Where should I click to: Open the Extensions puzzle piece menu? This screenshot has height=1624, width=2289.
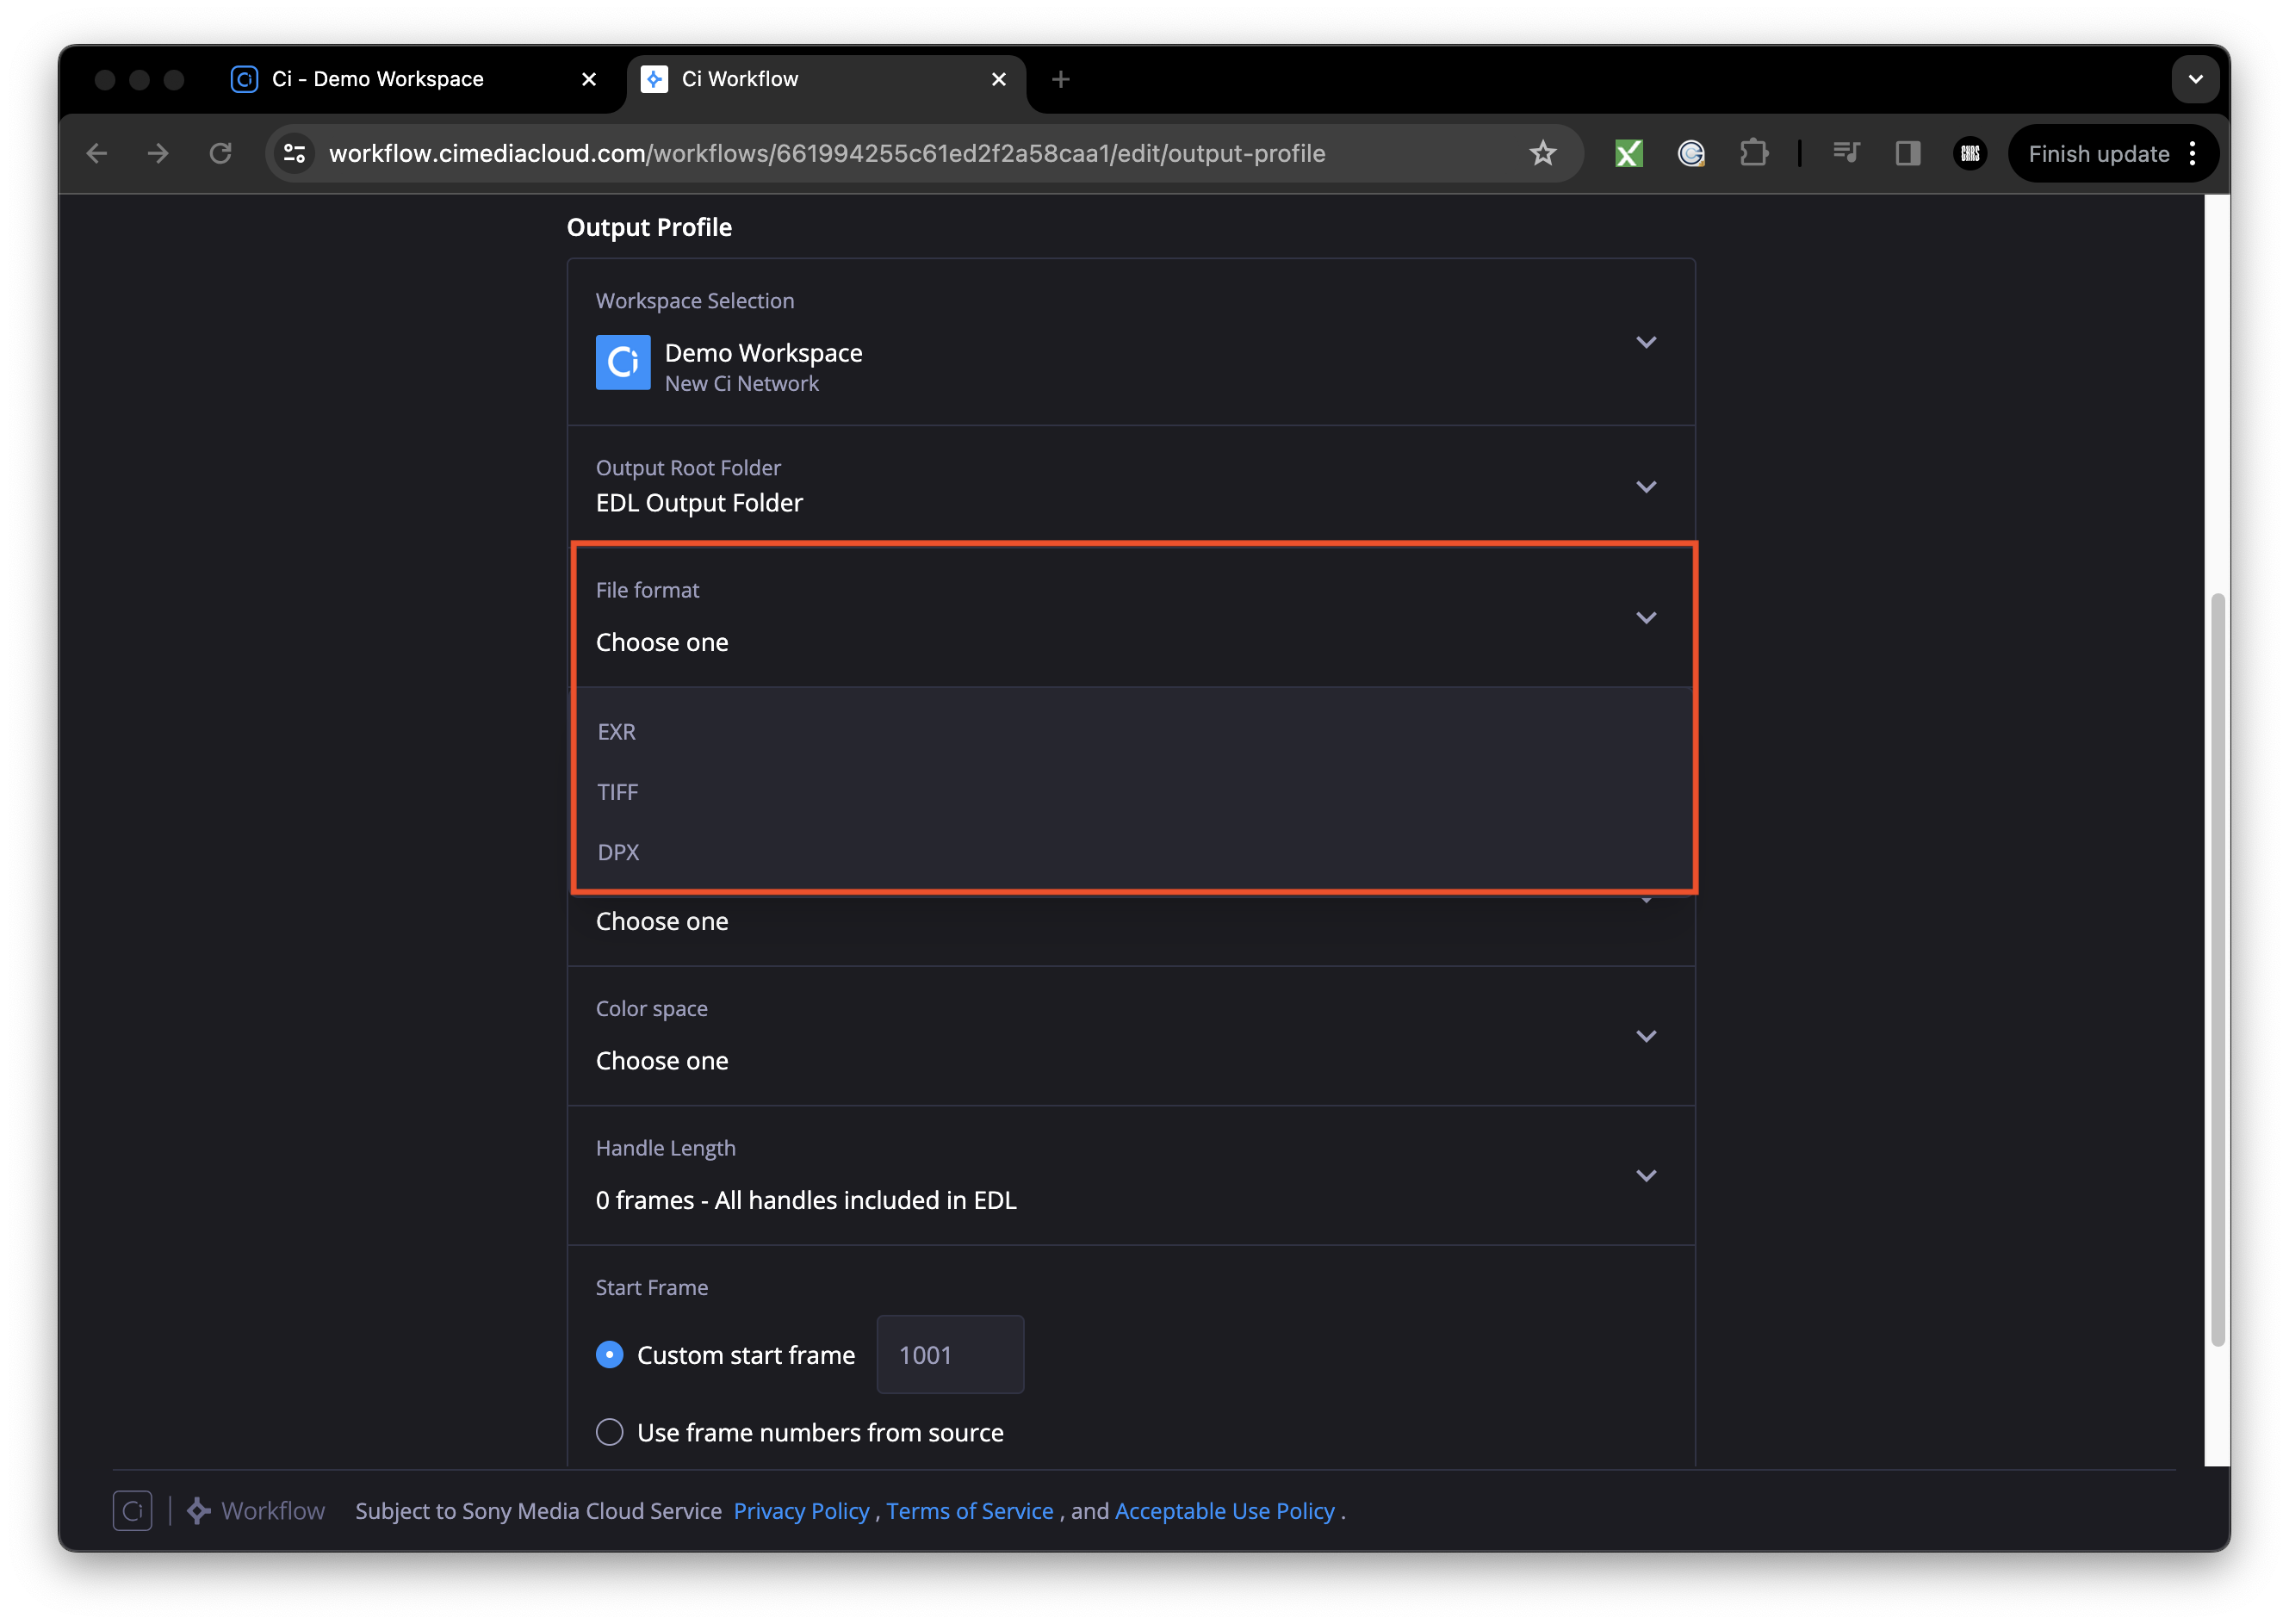(1753, 153)
